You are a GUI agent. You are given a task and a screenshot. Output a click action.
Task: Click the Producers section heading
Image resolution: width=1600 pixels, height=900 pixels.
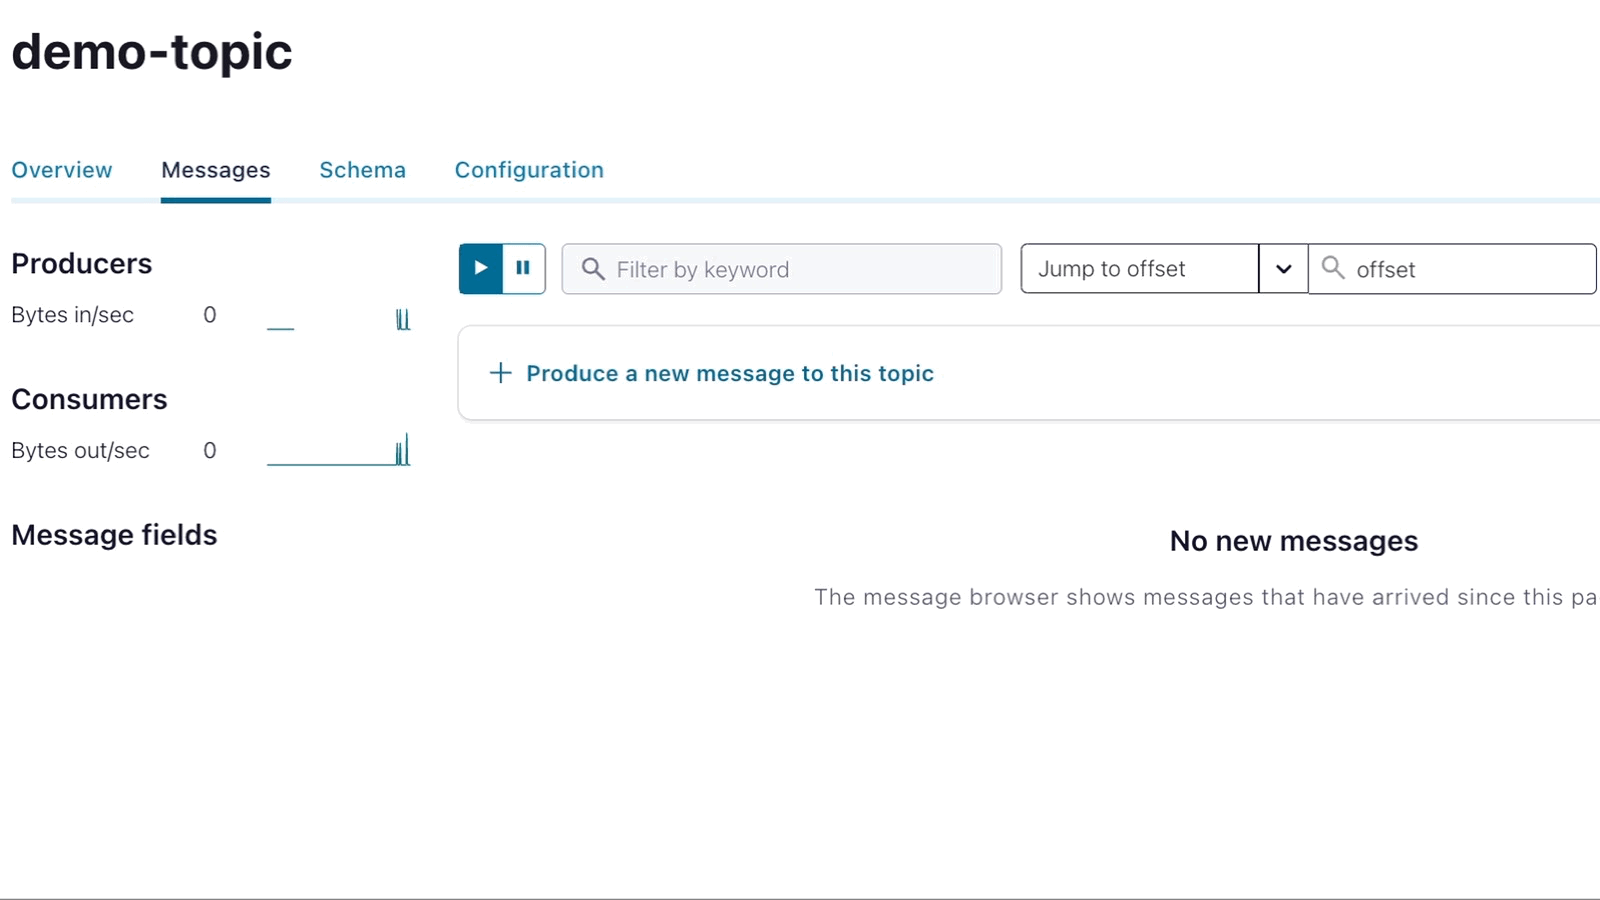click(82, 264)
